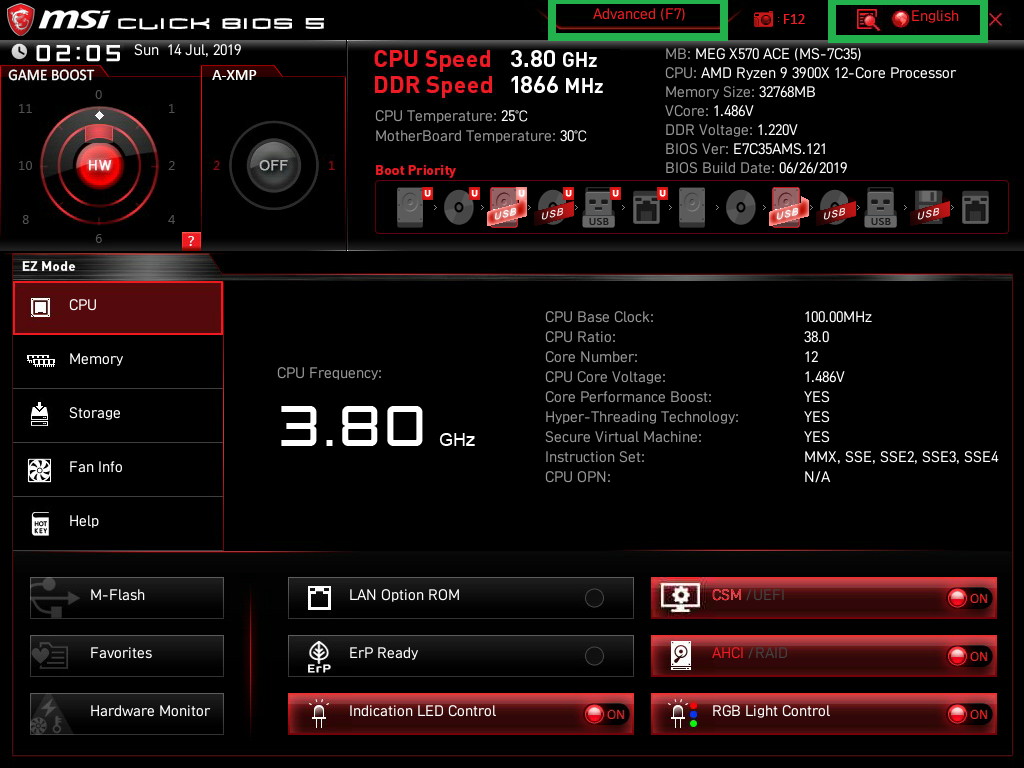Click the "DDR Speed" label
Image resolution: width=1024 pixels, height=768 pixels.
click(433, 86)
